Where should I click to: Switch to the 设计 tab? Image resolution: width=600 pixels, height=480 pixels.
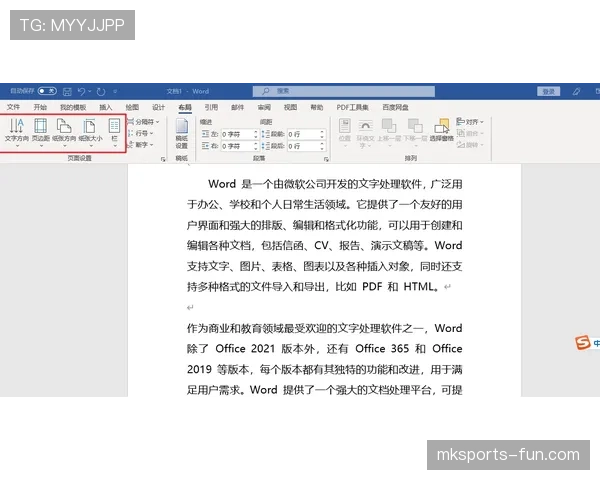tap(158, 107)
